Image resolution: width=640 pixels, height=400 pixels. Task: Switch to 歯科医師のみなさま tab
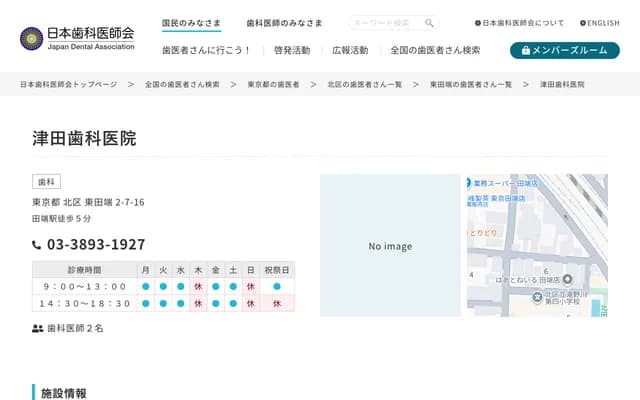[x=284, y=23]
